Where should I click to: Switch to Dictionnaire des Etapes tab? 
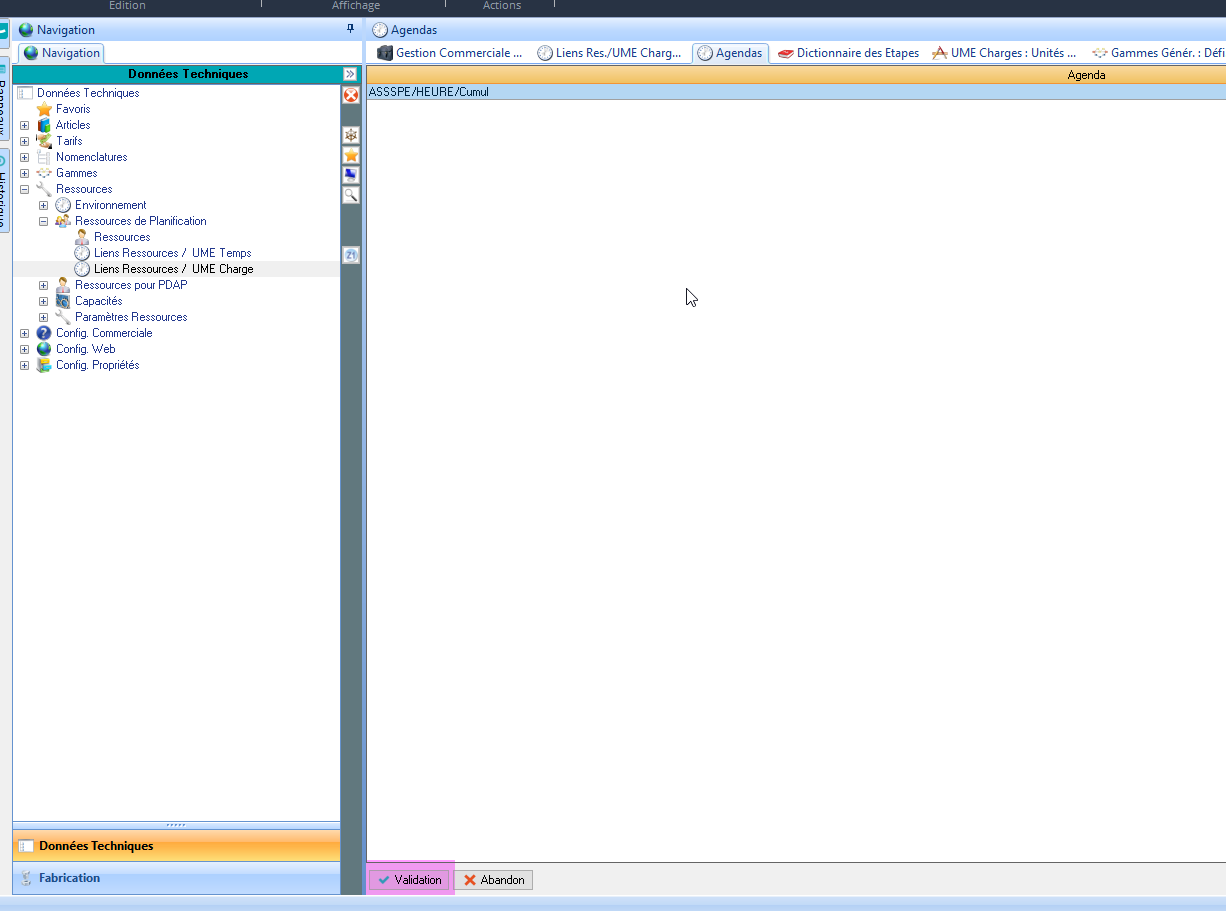(848, 53)
